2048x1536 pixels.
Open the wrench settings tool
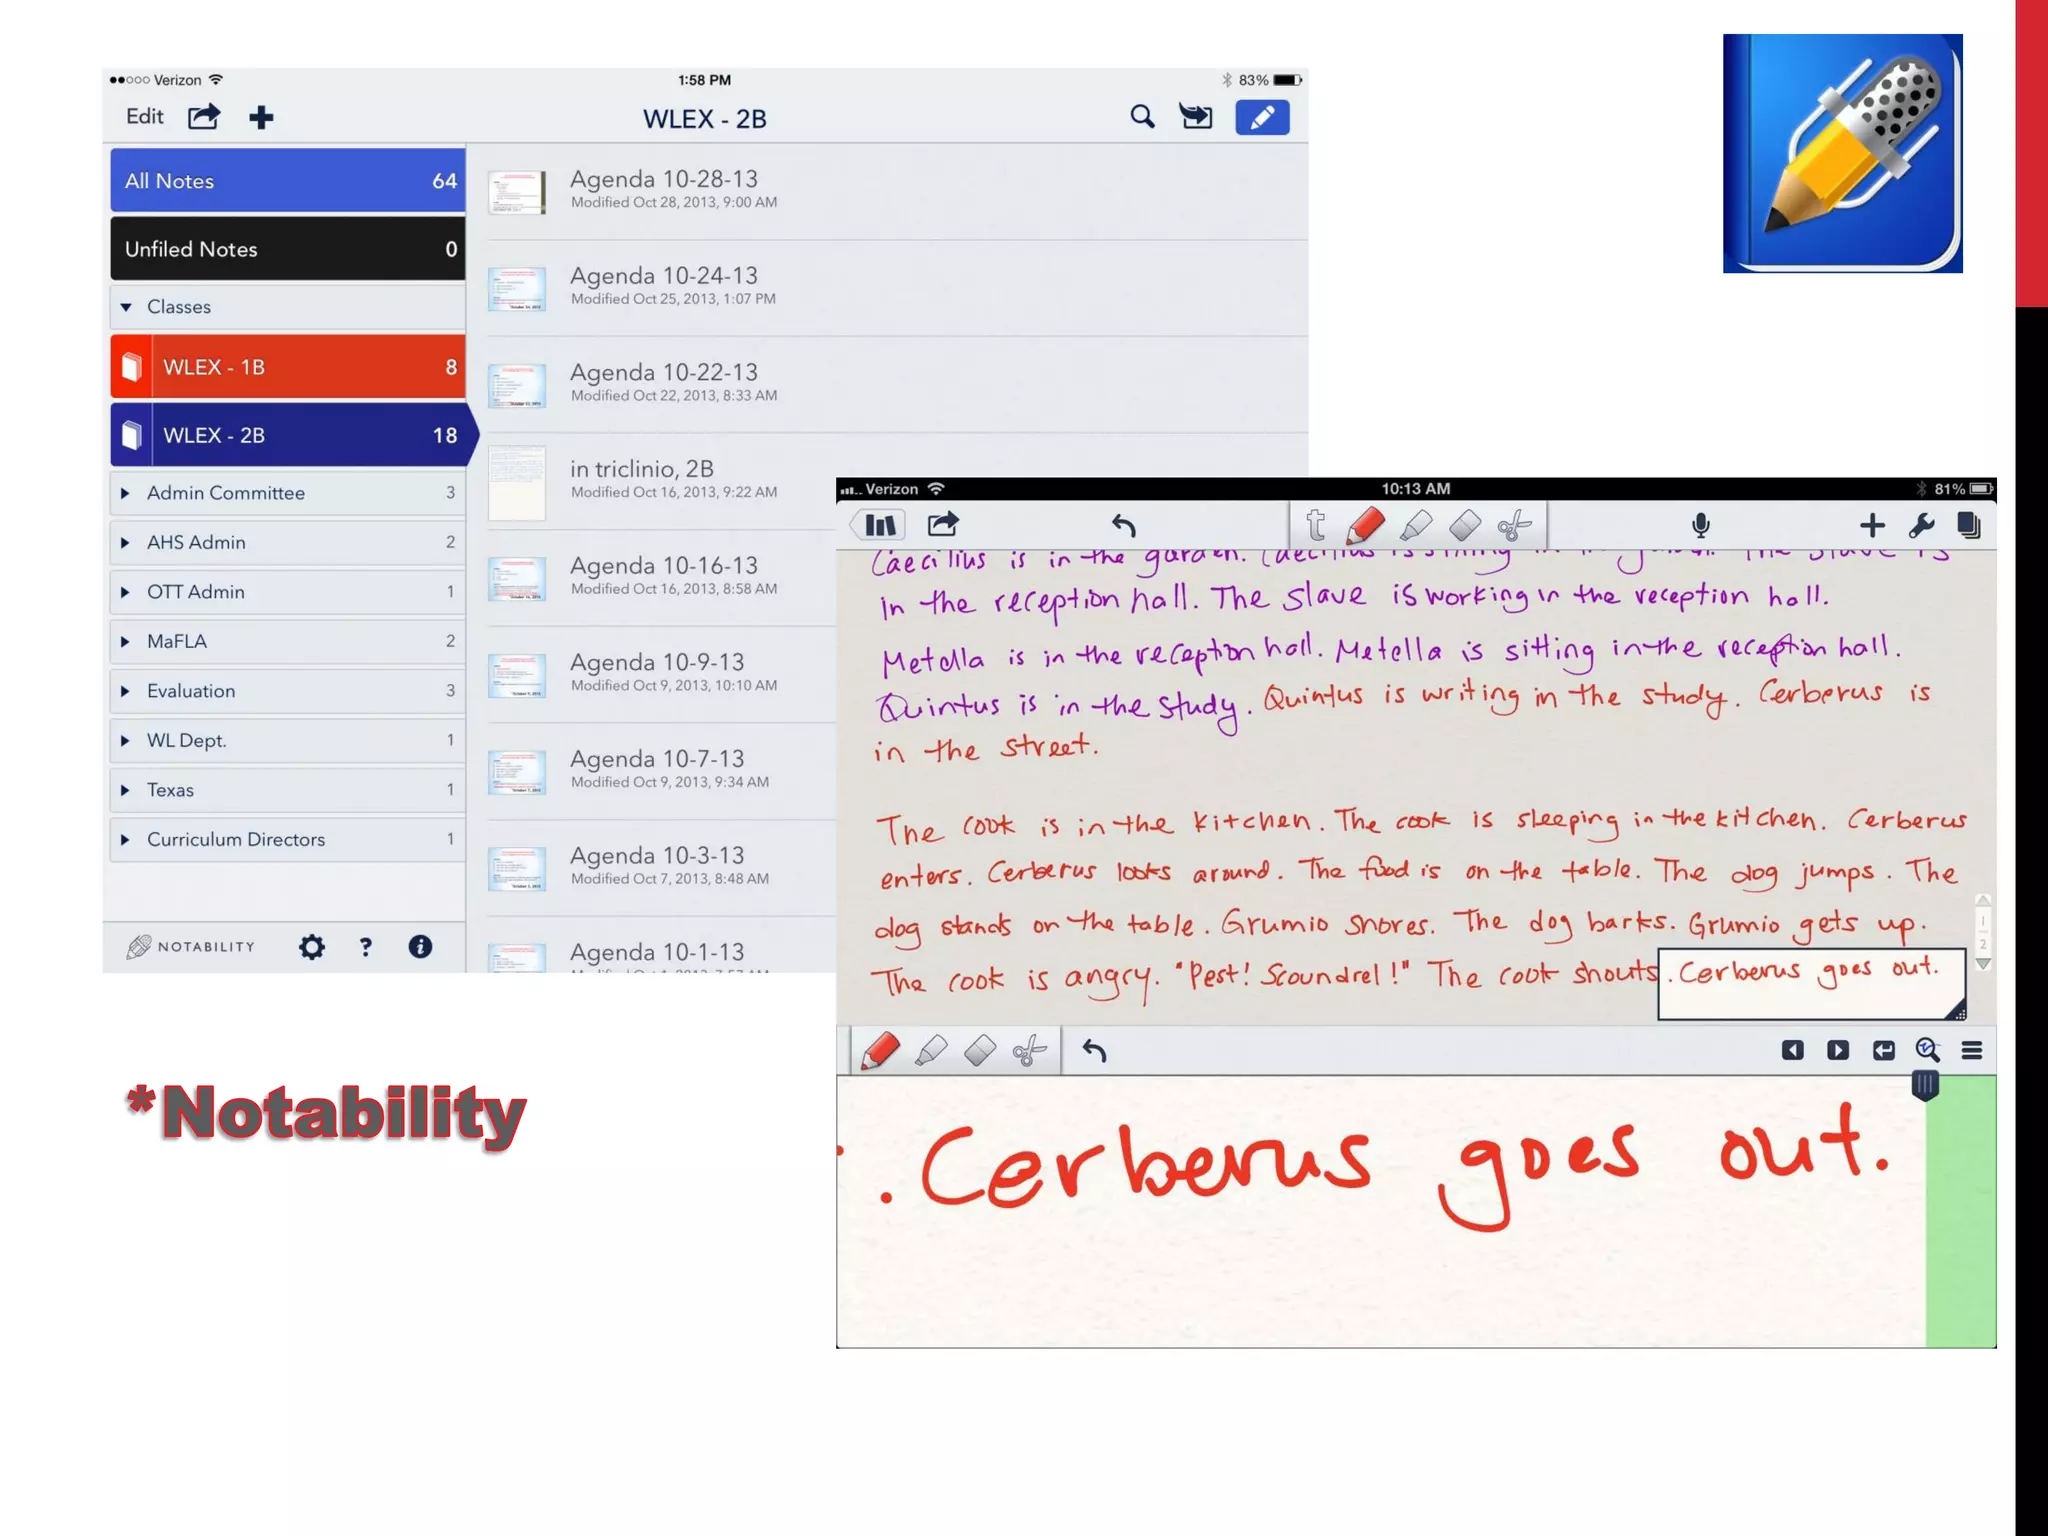1921,525
